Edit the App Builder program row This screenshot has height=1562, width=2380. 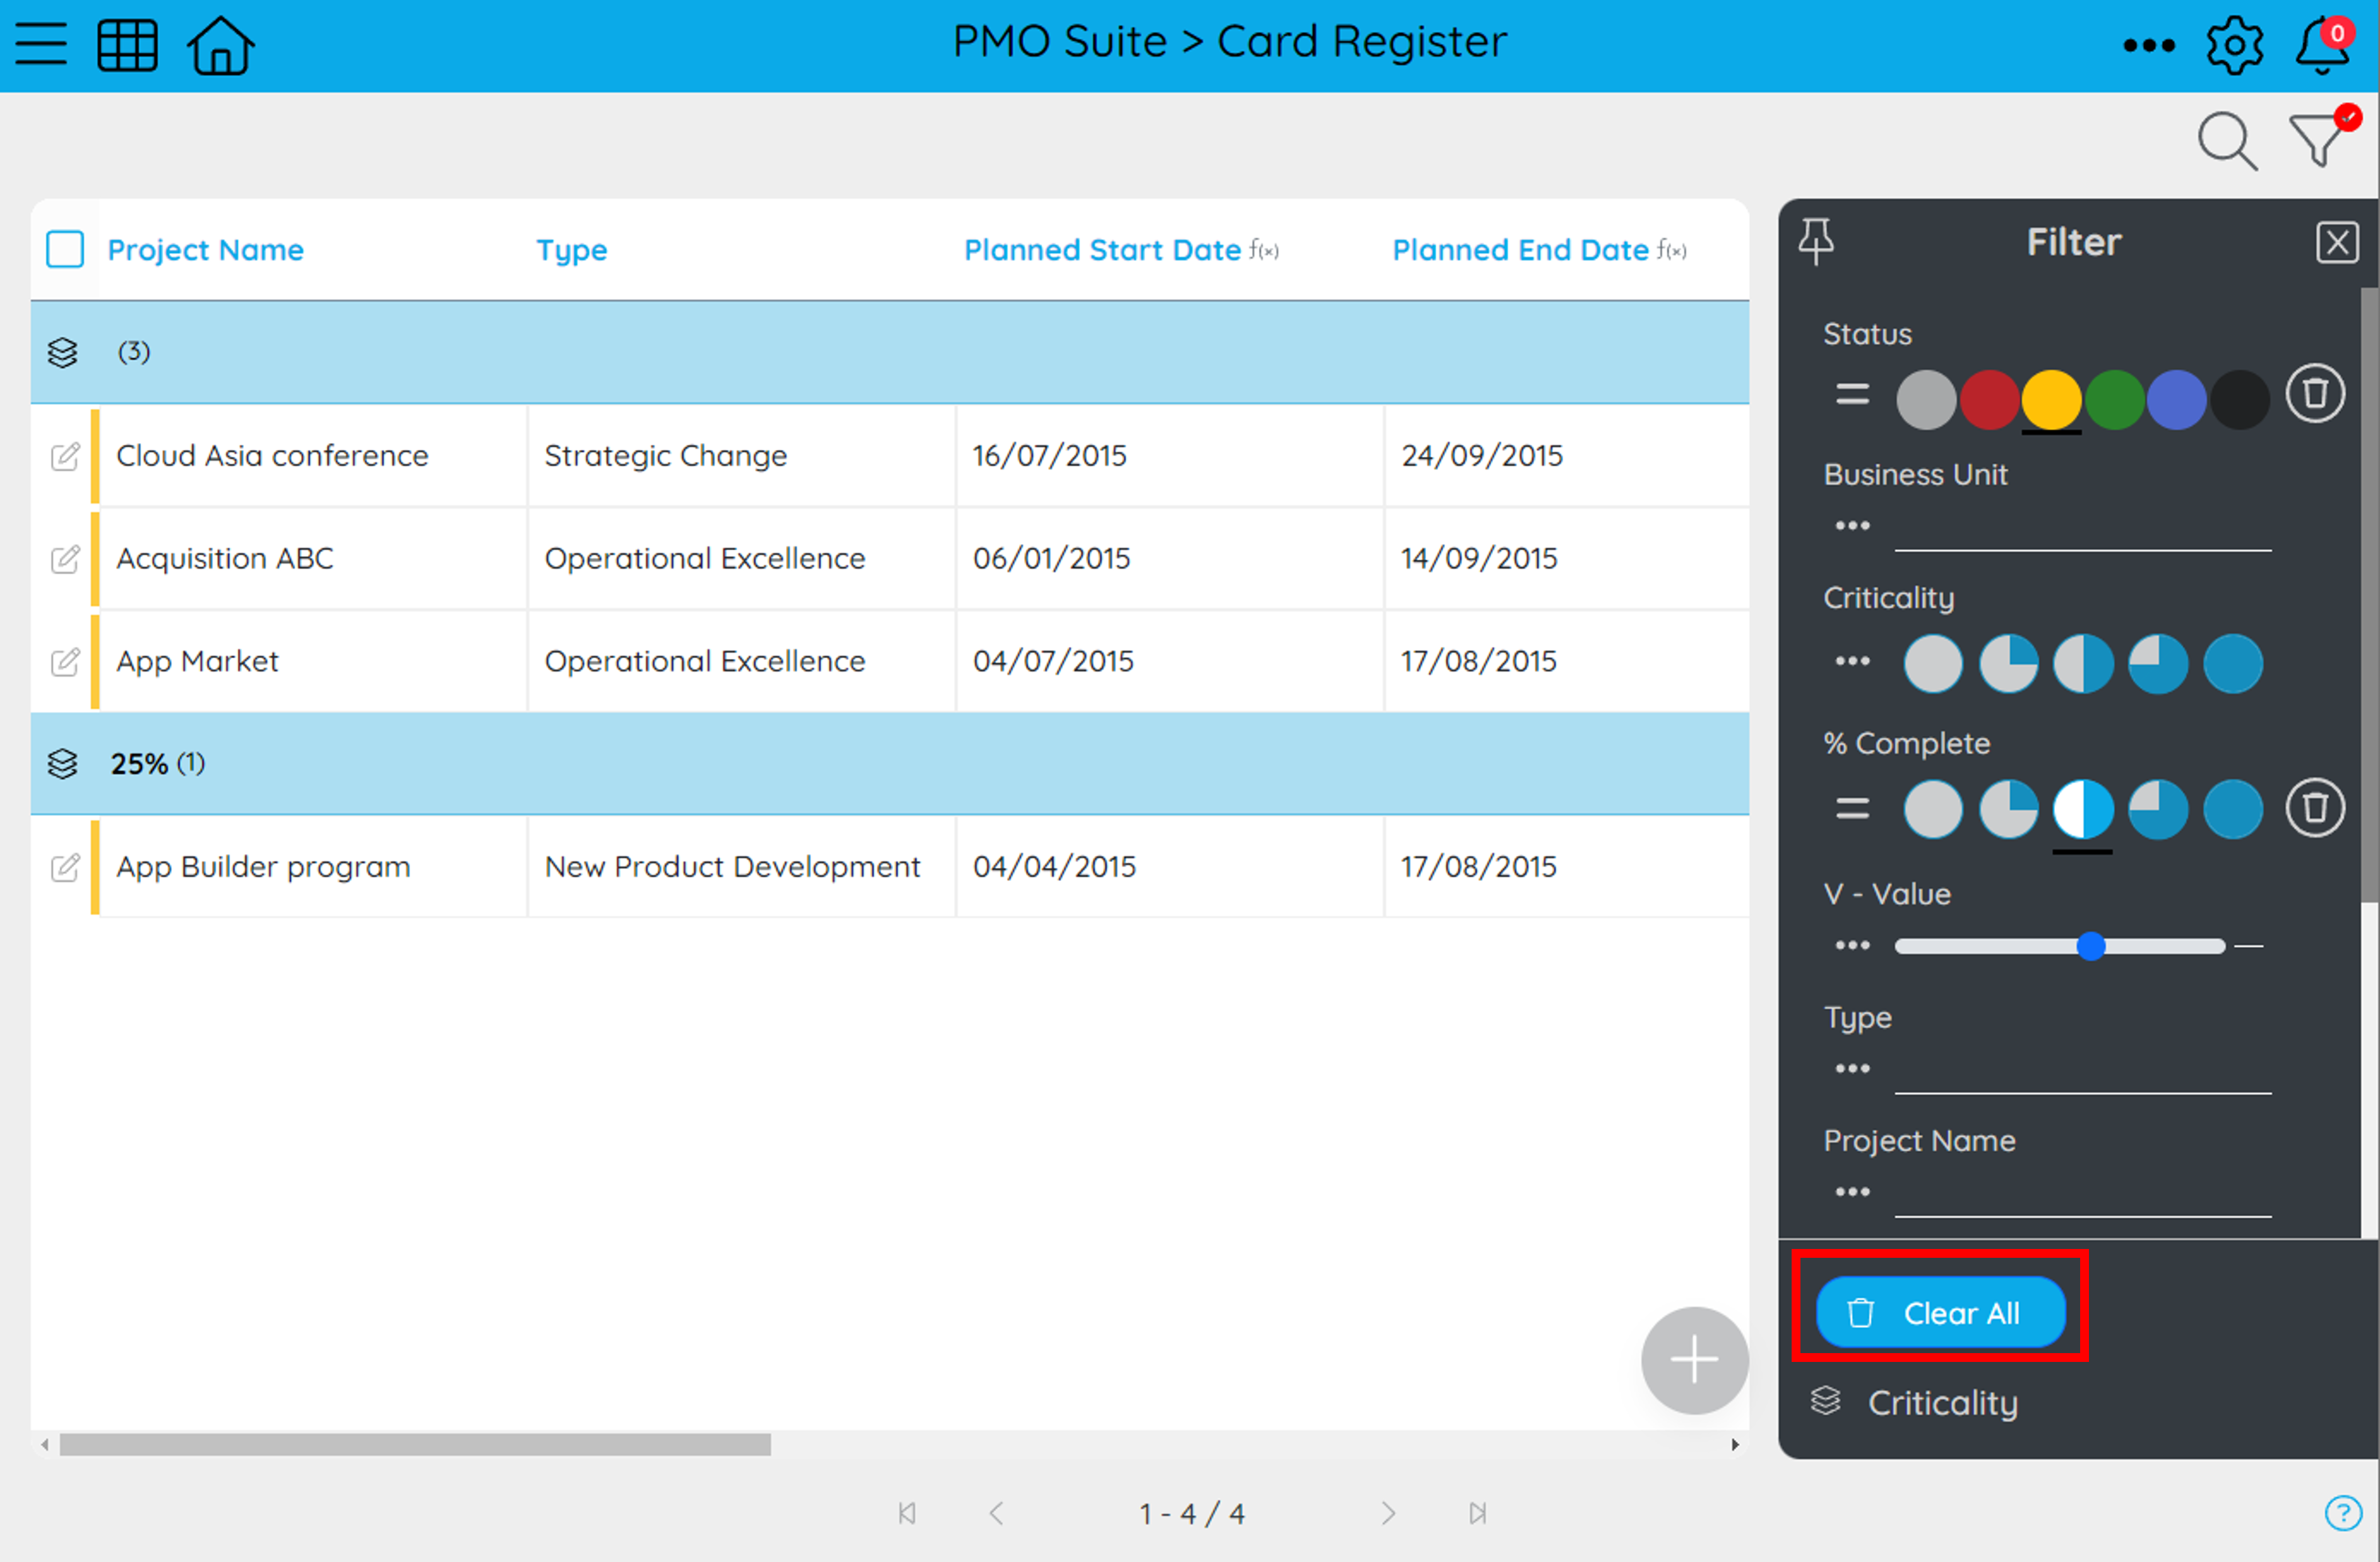(65, 867)
